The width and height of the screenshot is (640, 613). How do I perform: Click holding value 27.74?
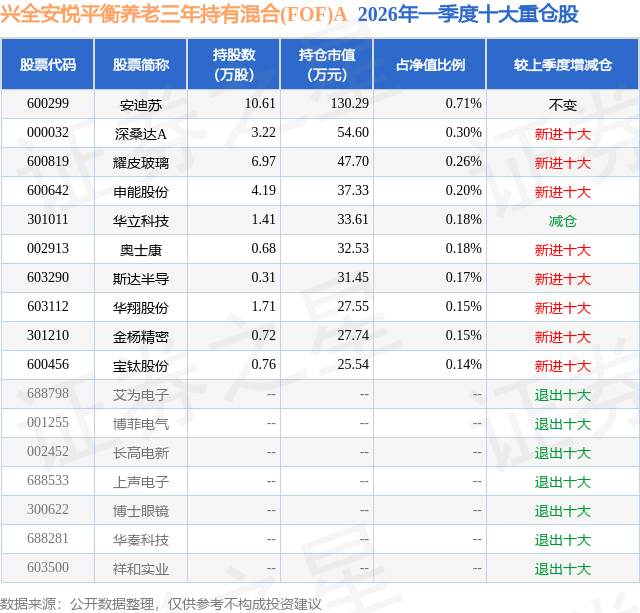click(353, 335)
